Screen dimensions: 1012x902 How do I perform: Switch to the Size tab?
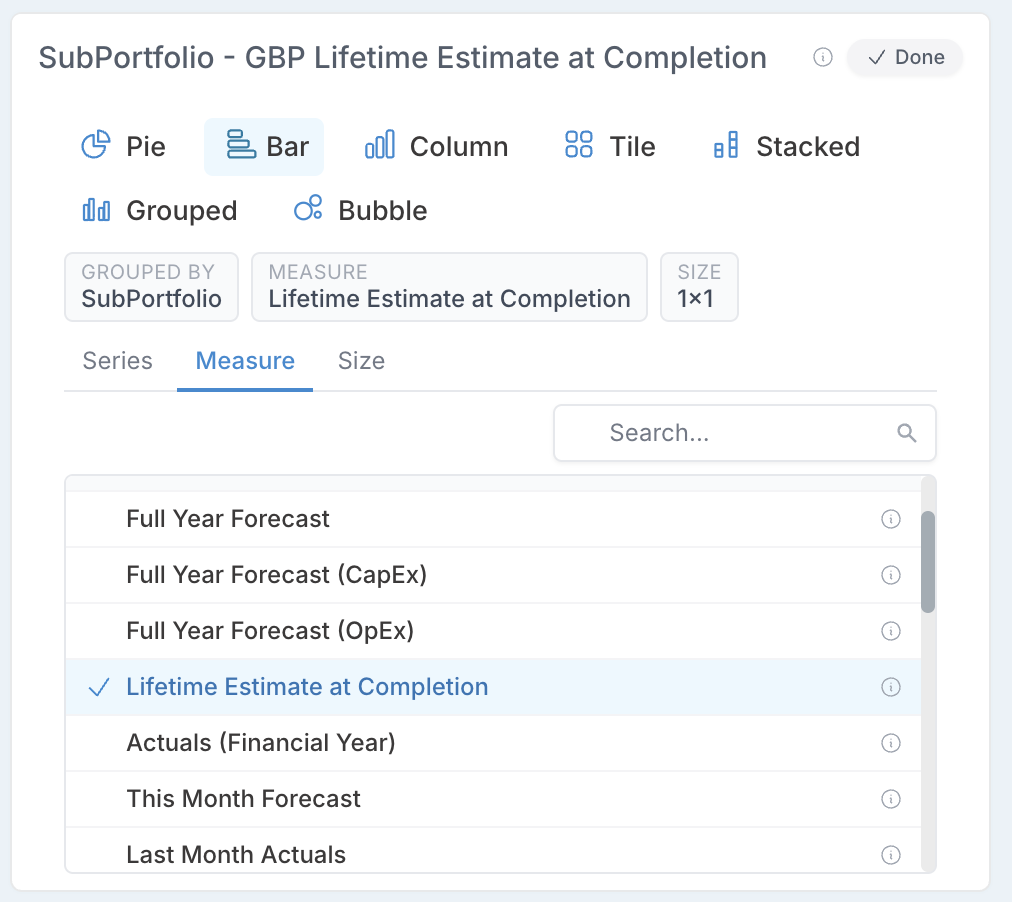click(x=361, y=361)
